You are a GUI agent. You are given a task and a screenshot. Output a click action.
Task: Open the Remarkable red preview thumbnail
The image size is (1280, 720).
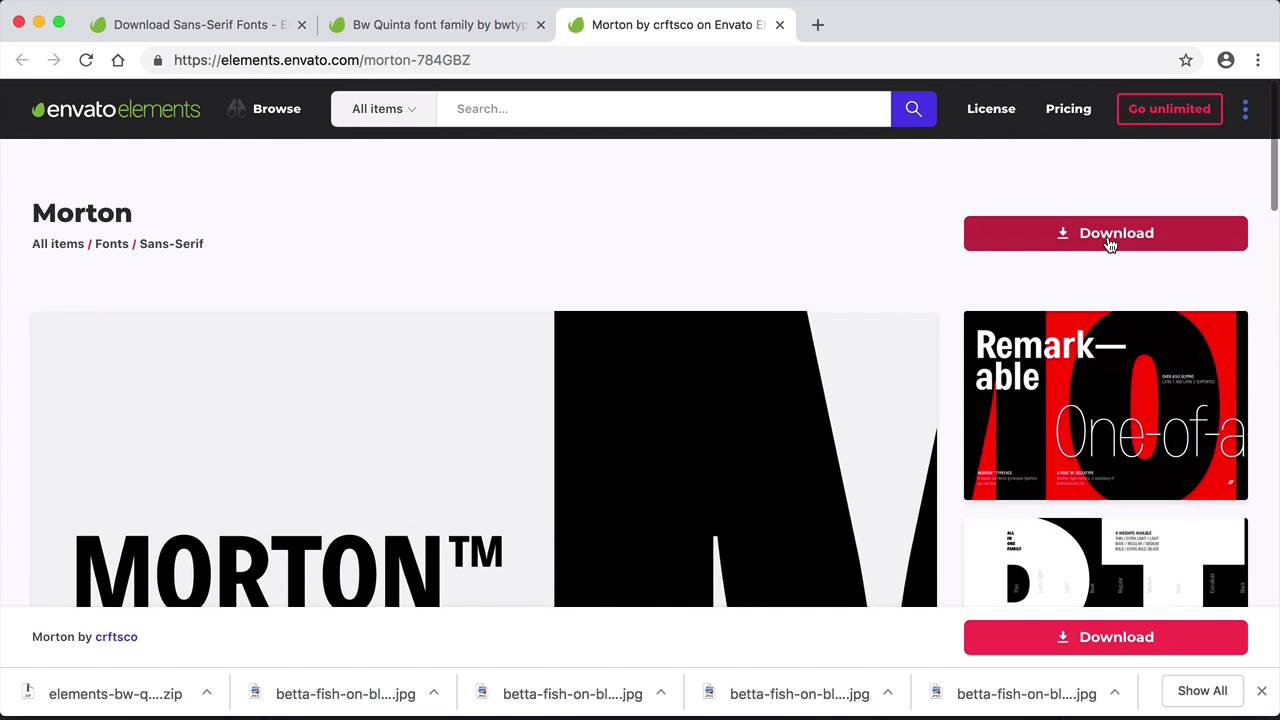tap(1105, 405)
